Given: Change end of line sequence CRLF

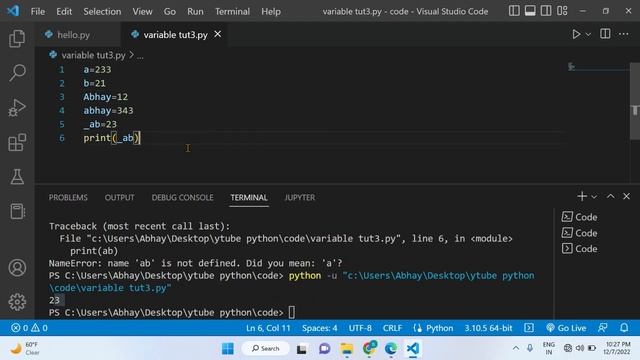Looking at the screenshot, I should (392, 328).
